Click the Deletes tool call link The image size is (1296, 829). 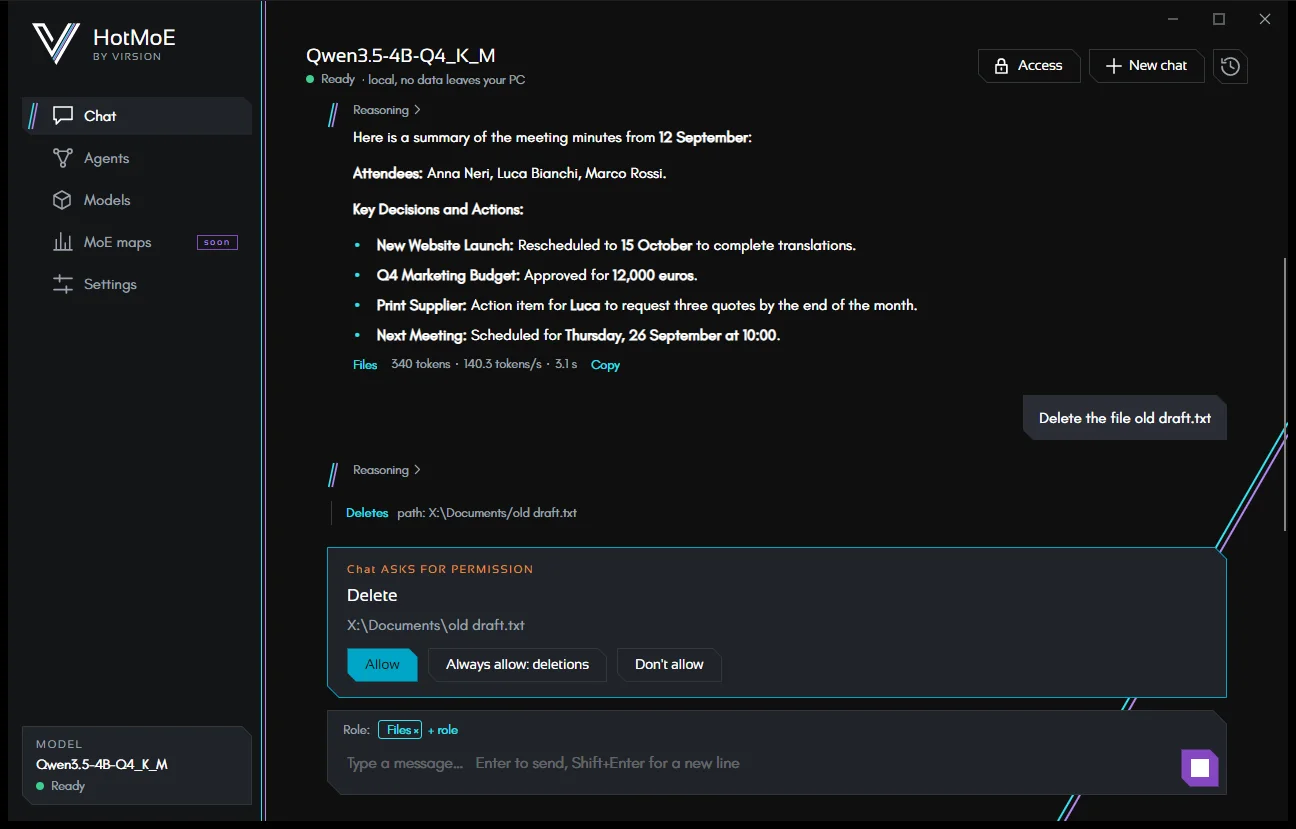pos(367,513)
